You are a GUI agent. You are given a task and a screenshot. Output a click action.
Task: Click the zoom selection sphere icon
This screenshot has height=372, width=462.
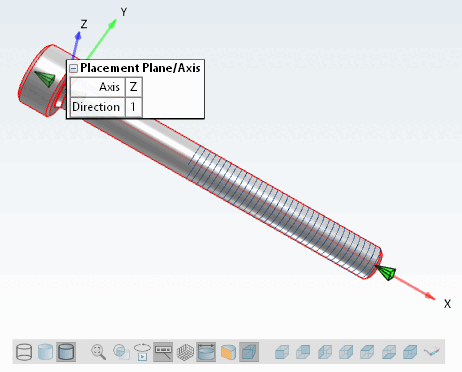click(121, 352)
